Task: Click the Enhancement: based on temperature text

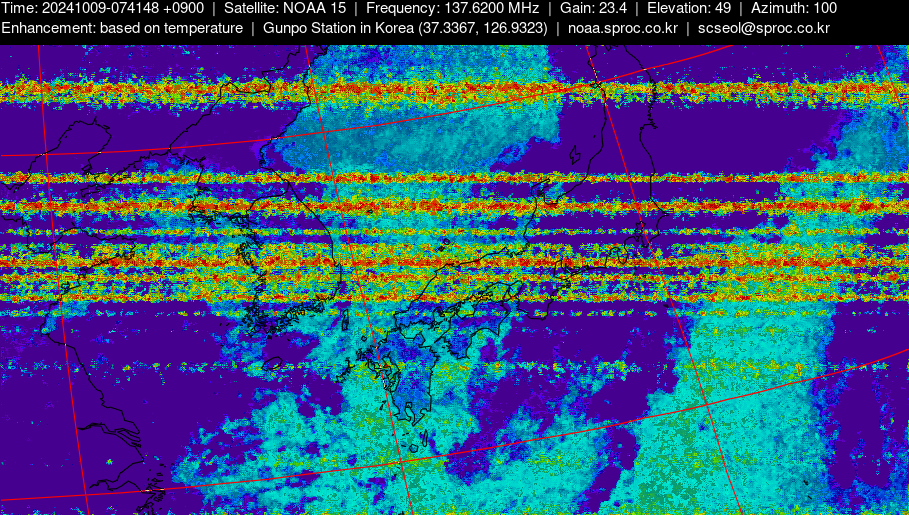Action: pyautogui.click(x=122, y=28)
